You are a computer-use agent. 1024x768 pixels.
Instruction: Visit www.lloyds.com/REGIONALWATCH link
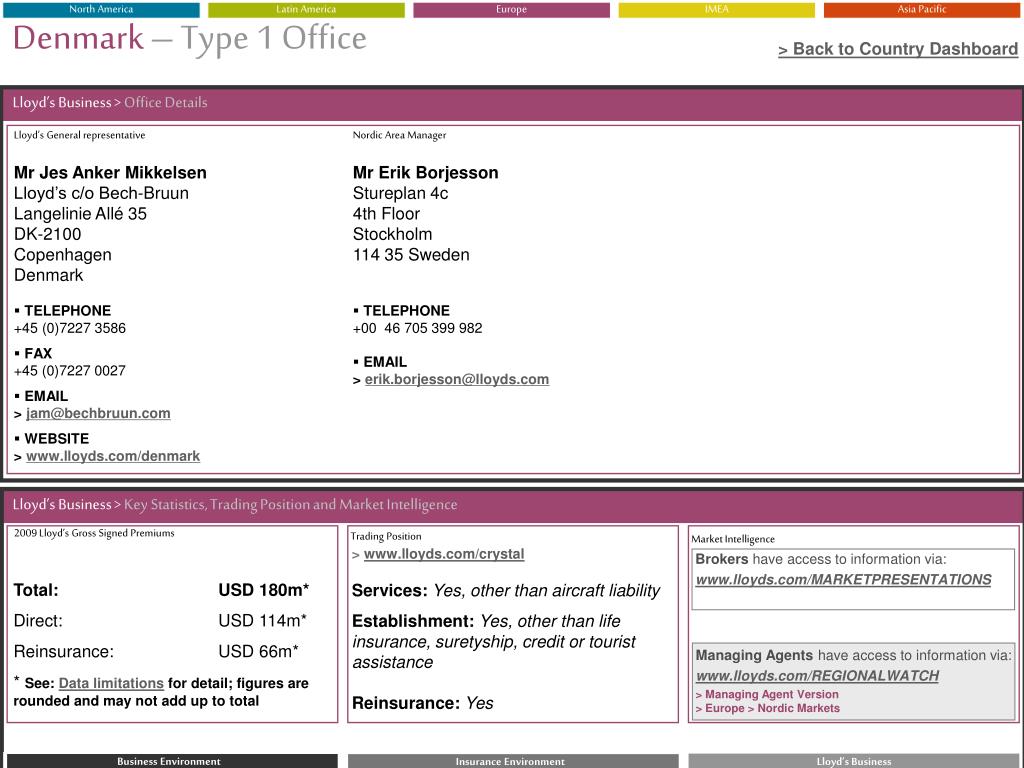click(x=817, y=676)
